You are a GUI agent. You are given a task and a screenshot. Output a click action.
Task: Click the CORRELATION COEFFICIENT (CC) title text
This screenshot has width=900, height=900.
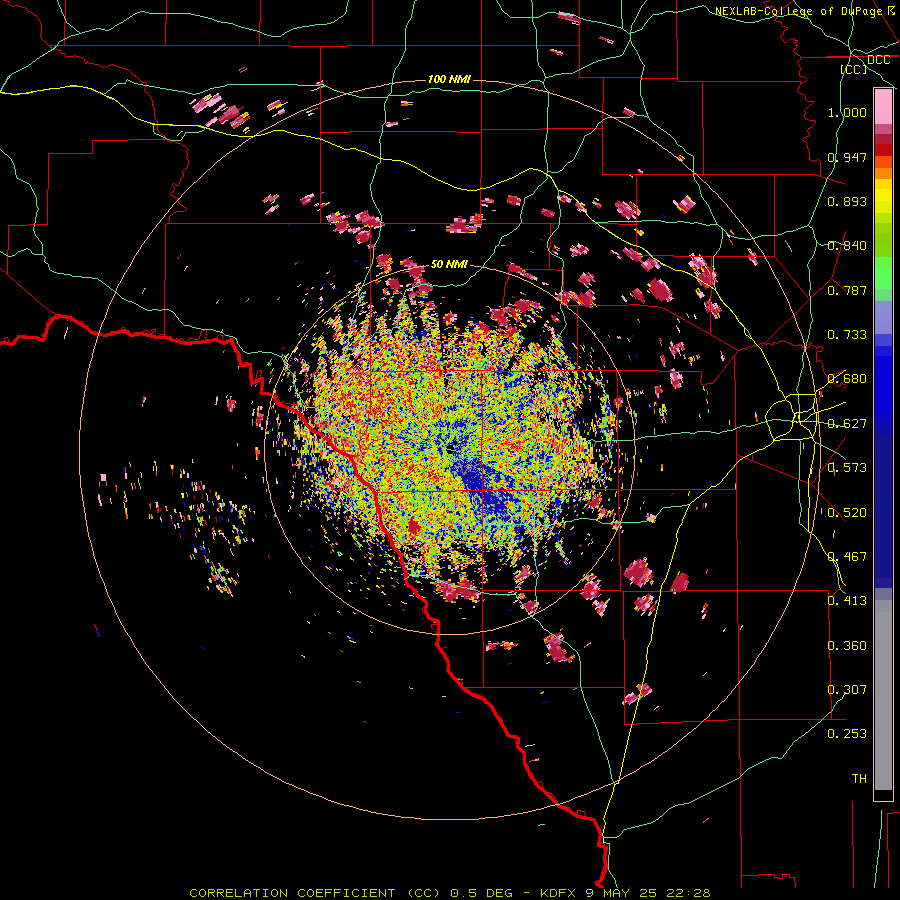tap(315, 893)
